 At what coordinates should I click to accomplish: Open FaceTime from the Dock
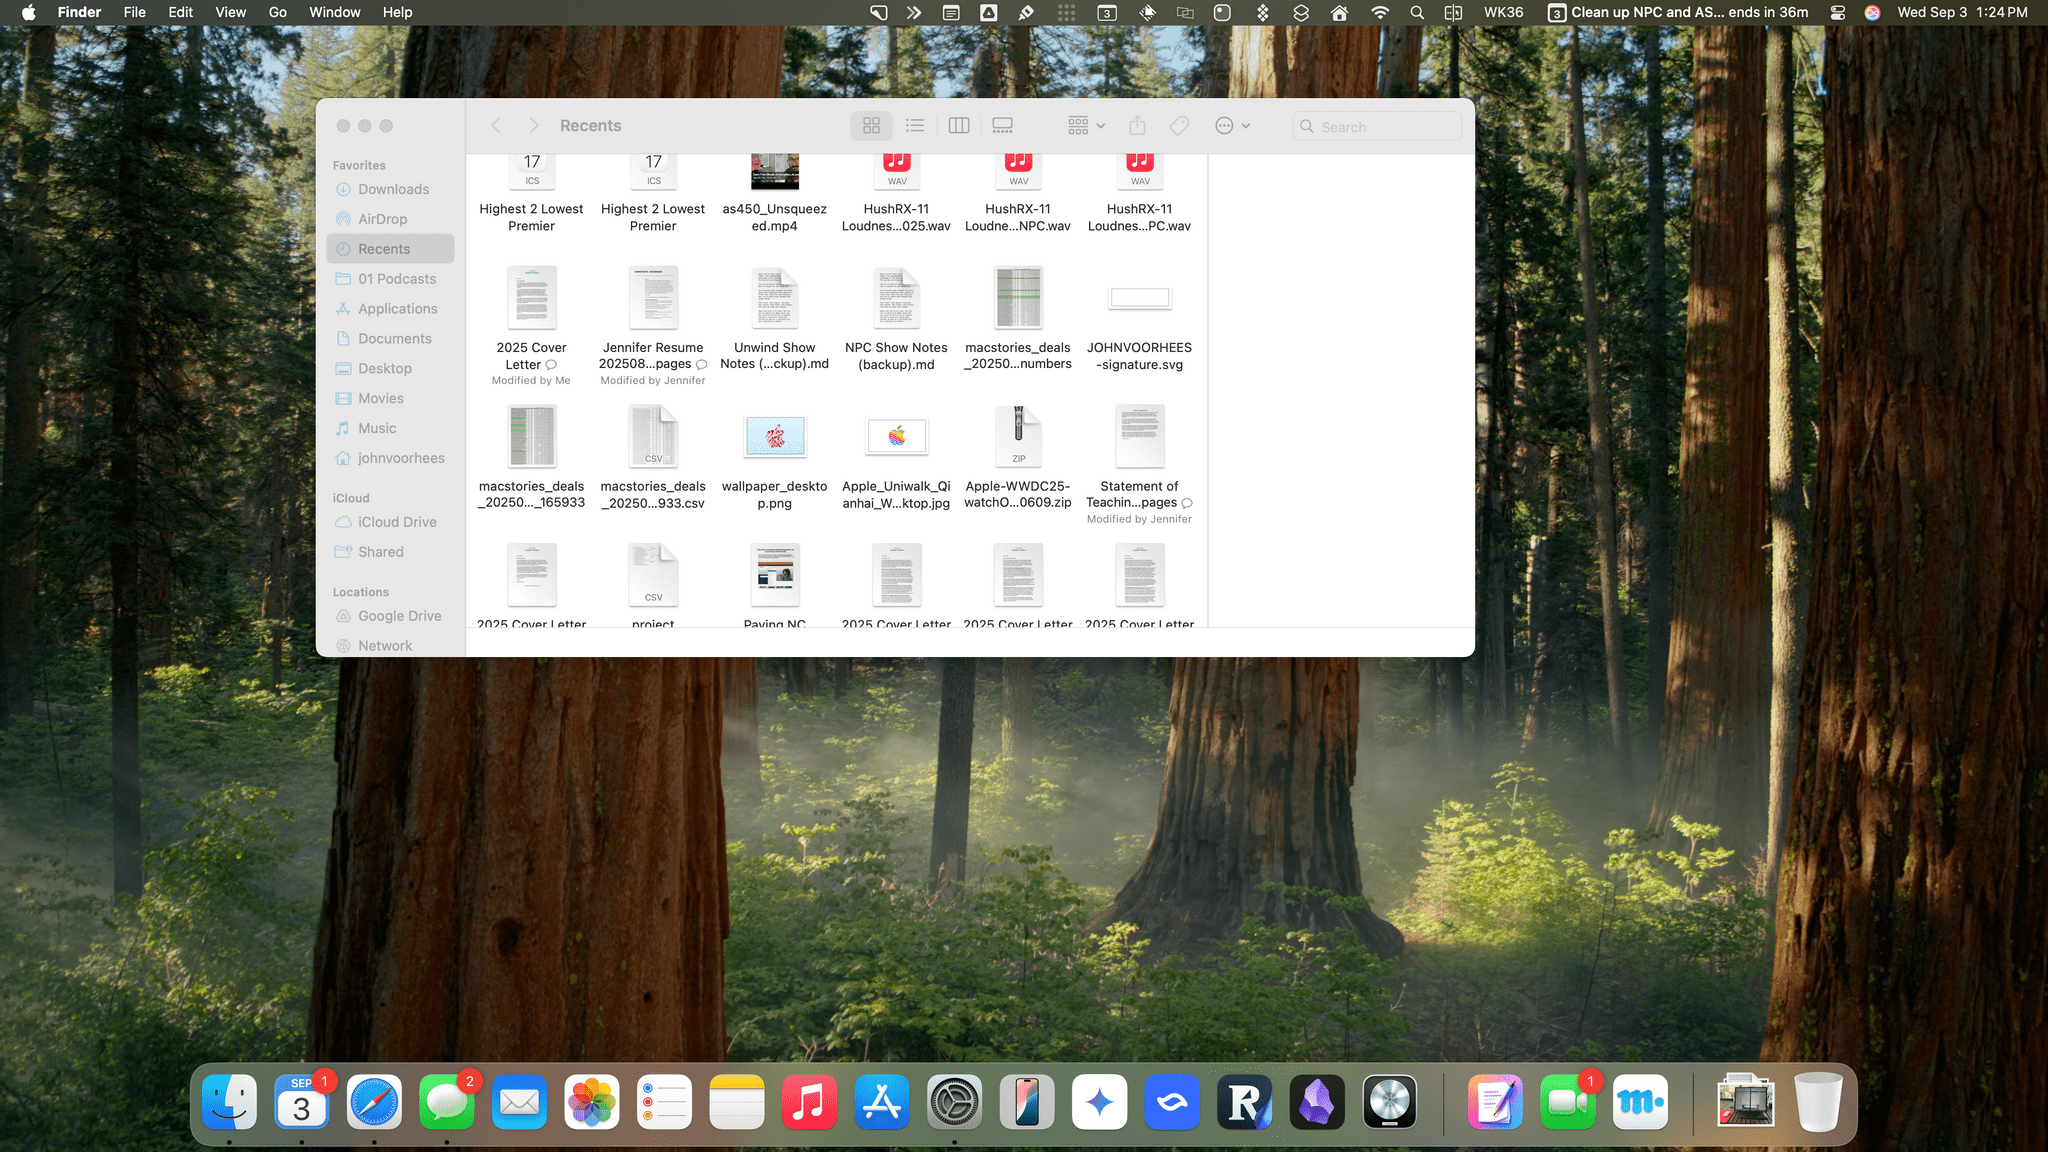pyautogui.click(x=1568, y=1103)
